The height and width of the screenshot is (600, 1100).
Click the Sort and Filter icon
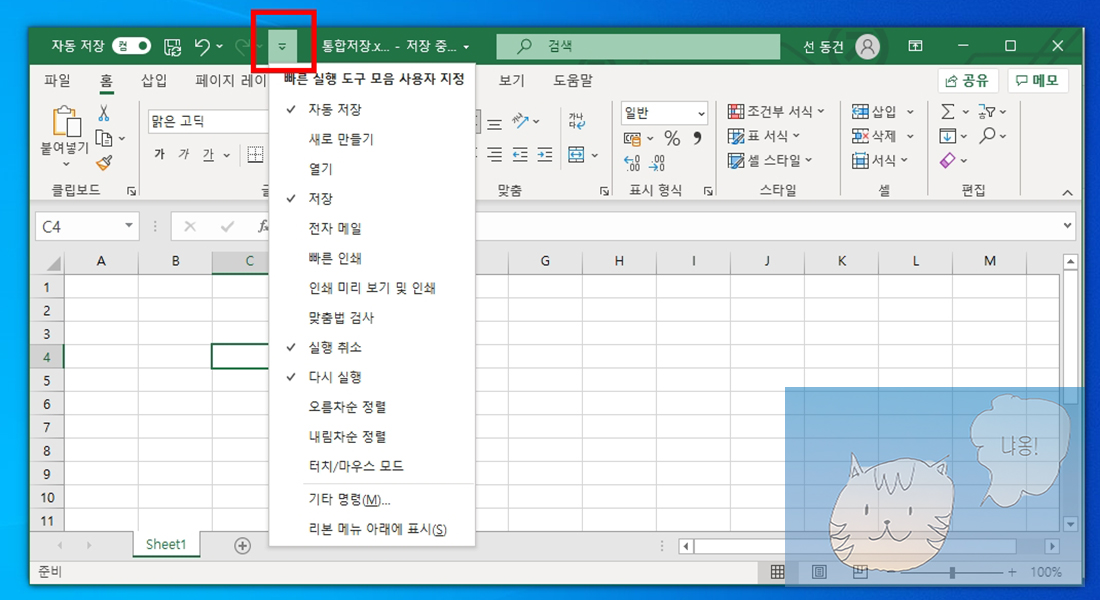(x=987, y=112)
